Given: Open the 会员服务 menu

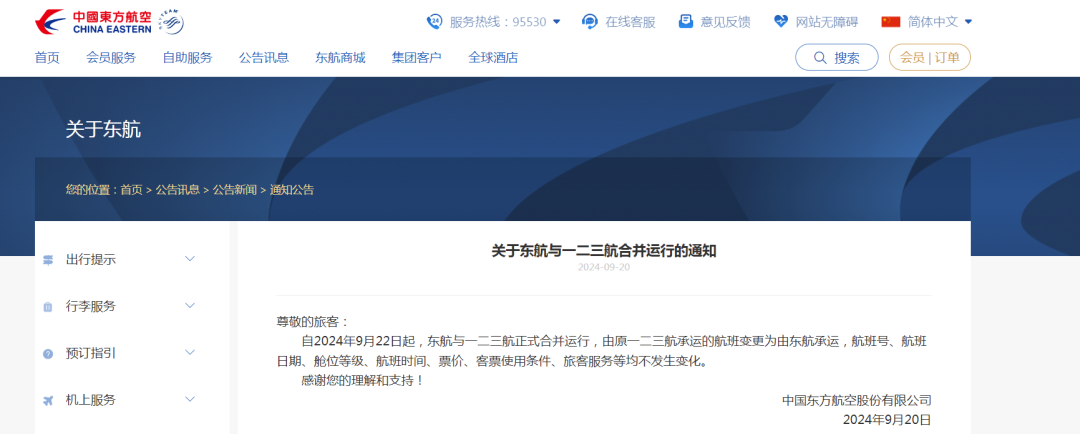Looking at the screenshot, I should [x=111, y=58].
